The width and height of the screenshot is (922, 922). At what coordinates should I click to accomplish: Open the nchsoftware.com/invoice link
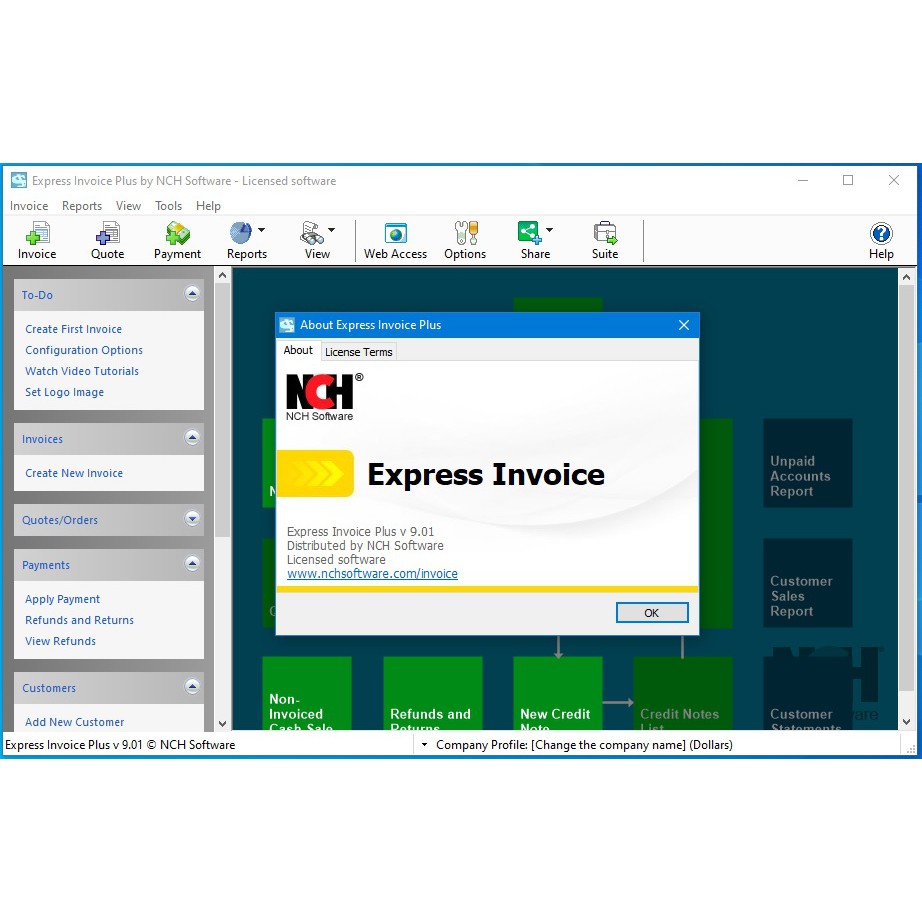[x=372, y=574]
